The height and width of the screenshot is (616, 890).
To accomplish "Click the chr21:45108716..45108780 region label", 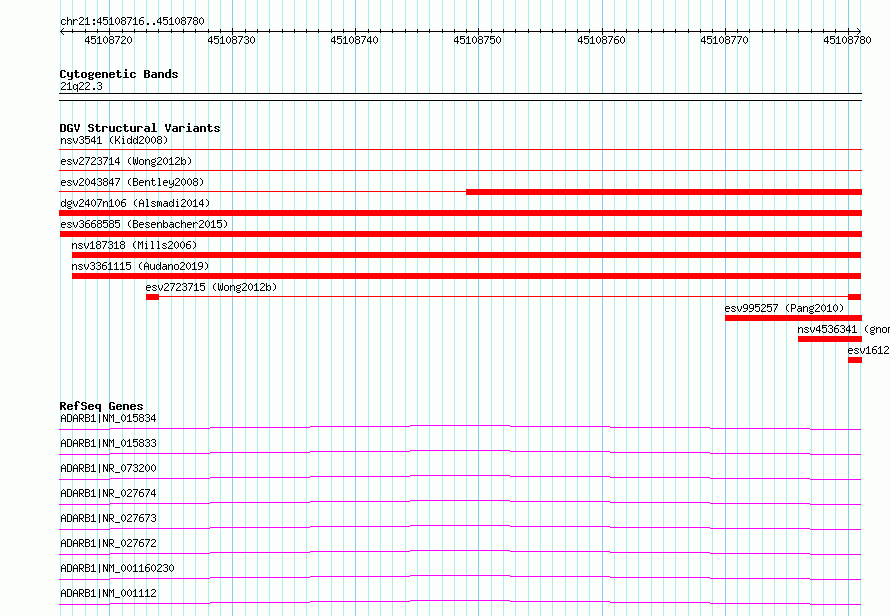I will tap(132, 21).
